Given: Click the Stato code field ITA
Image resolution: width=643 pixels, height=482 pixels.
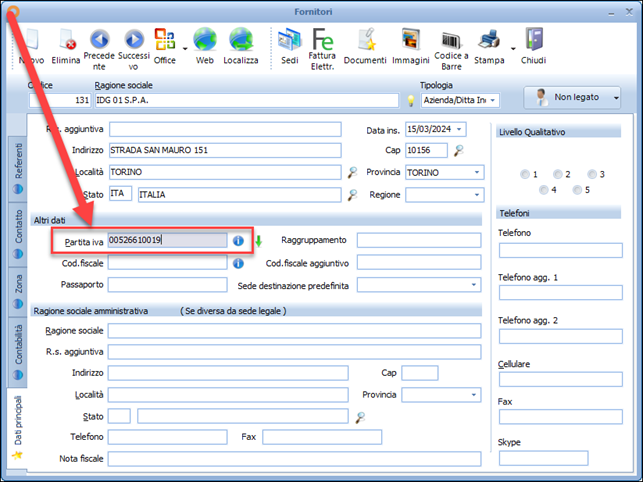Looking at the screenshot, I should tap(120, 194).
